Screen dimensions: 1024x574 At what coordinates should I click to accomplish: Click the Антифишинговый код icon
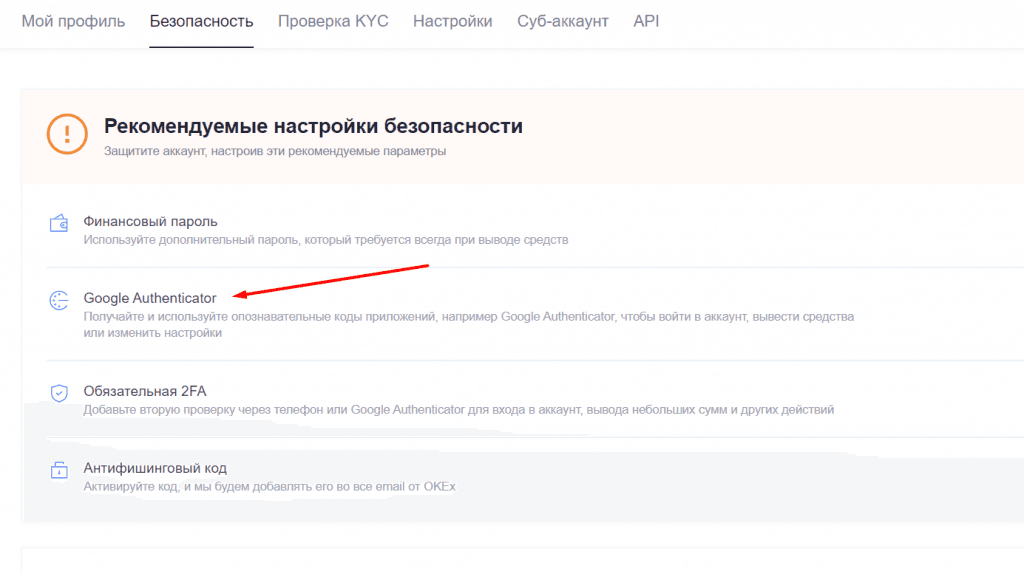(59, 470)
